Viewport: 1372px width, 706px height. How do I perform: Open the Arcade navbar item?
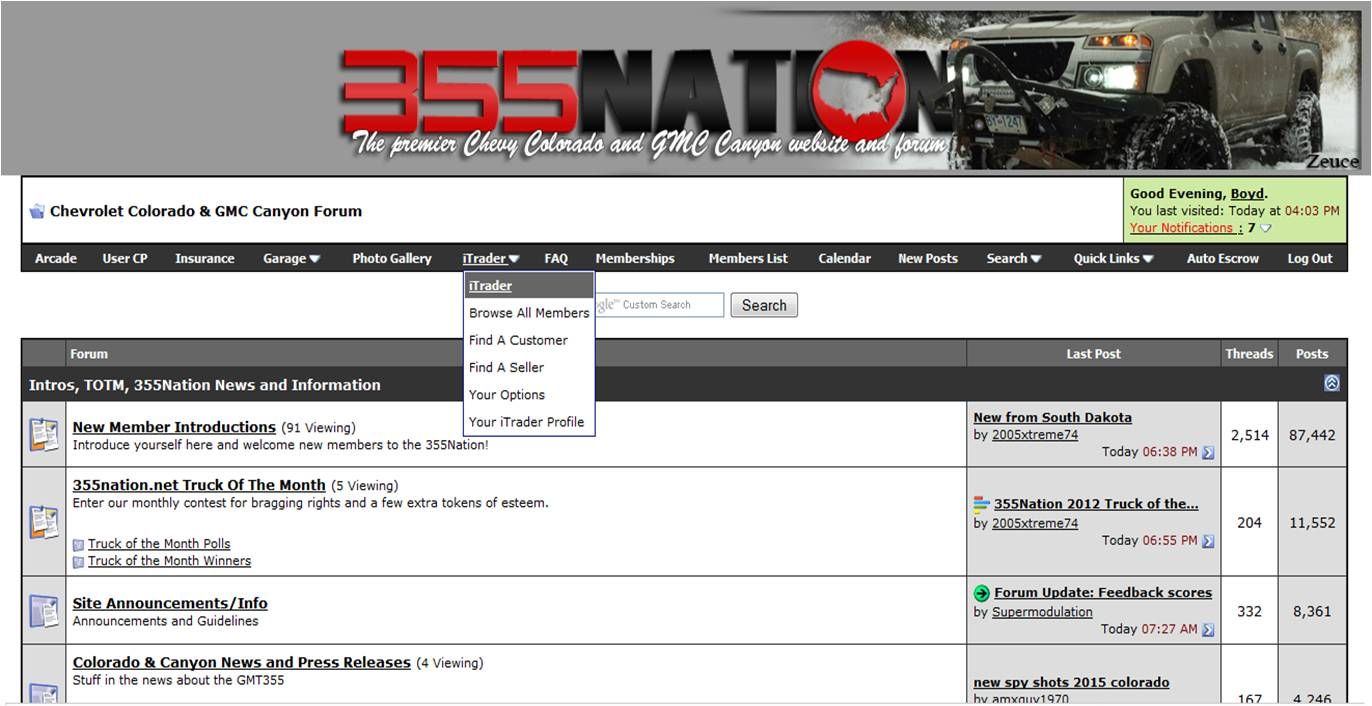(56, 258)
